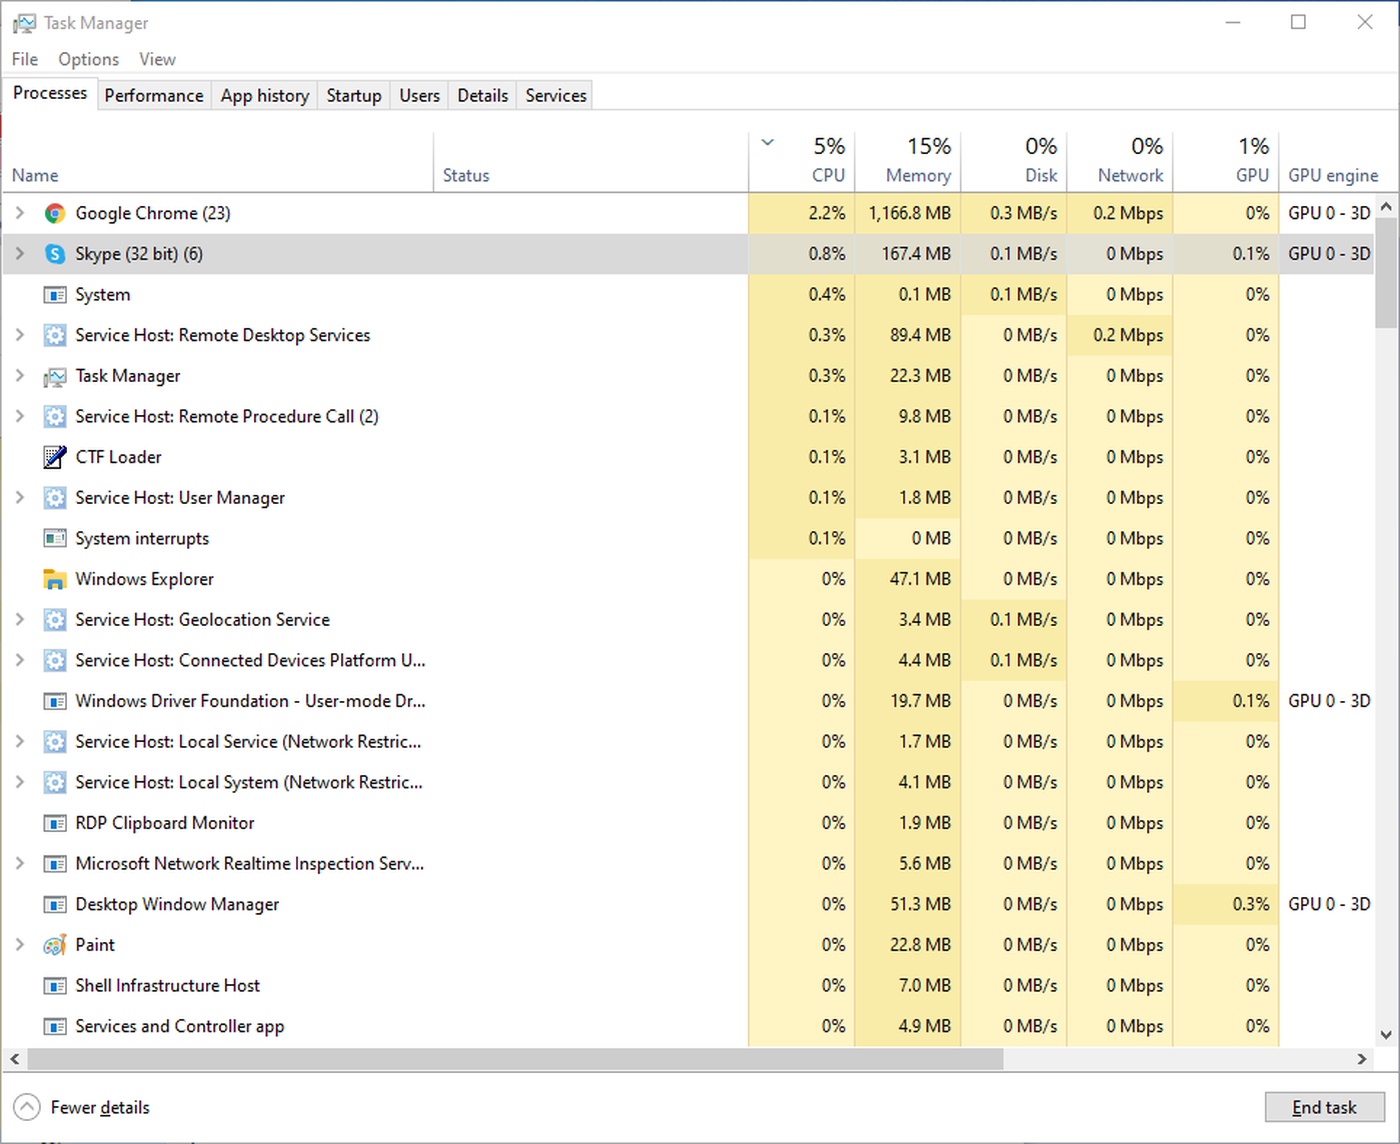Open the Startup tab
The height and width of the screenshot is (1144, 1400).
click(x=354, y=95)
